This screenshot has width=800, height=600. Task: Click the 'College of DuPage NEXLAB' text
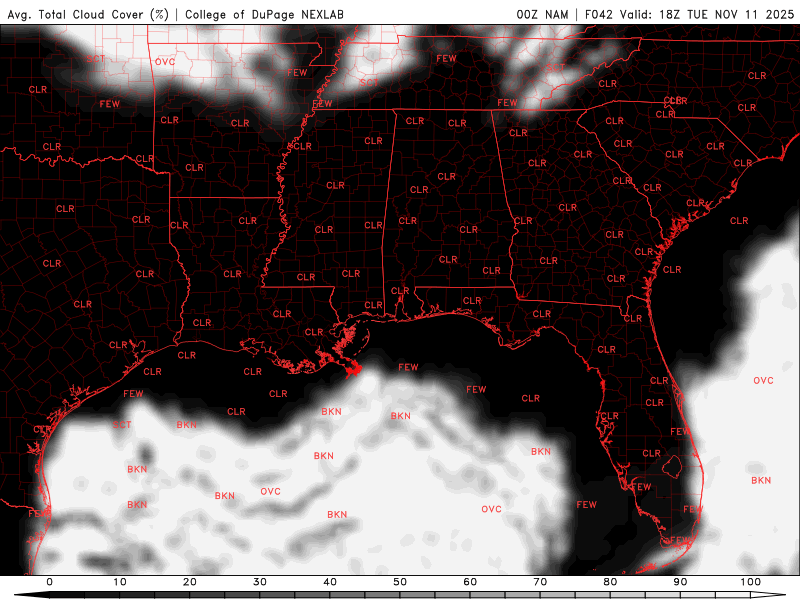[x=264, y=14]
